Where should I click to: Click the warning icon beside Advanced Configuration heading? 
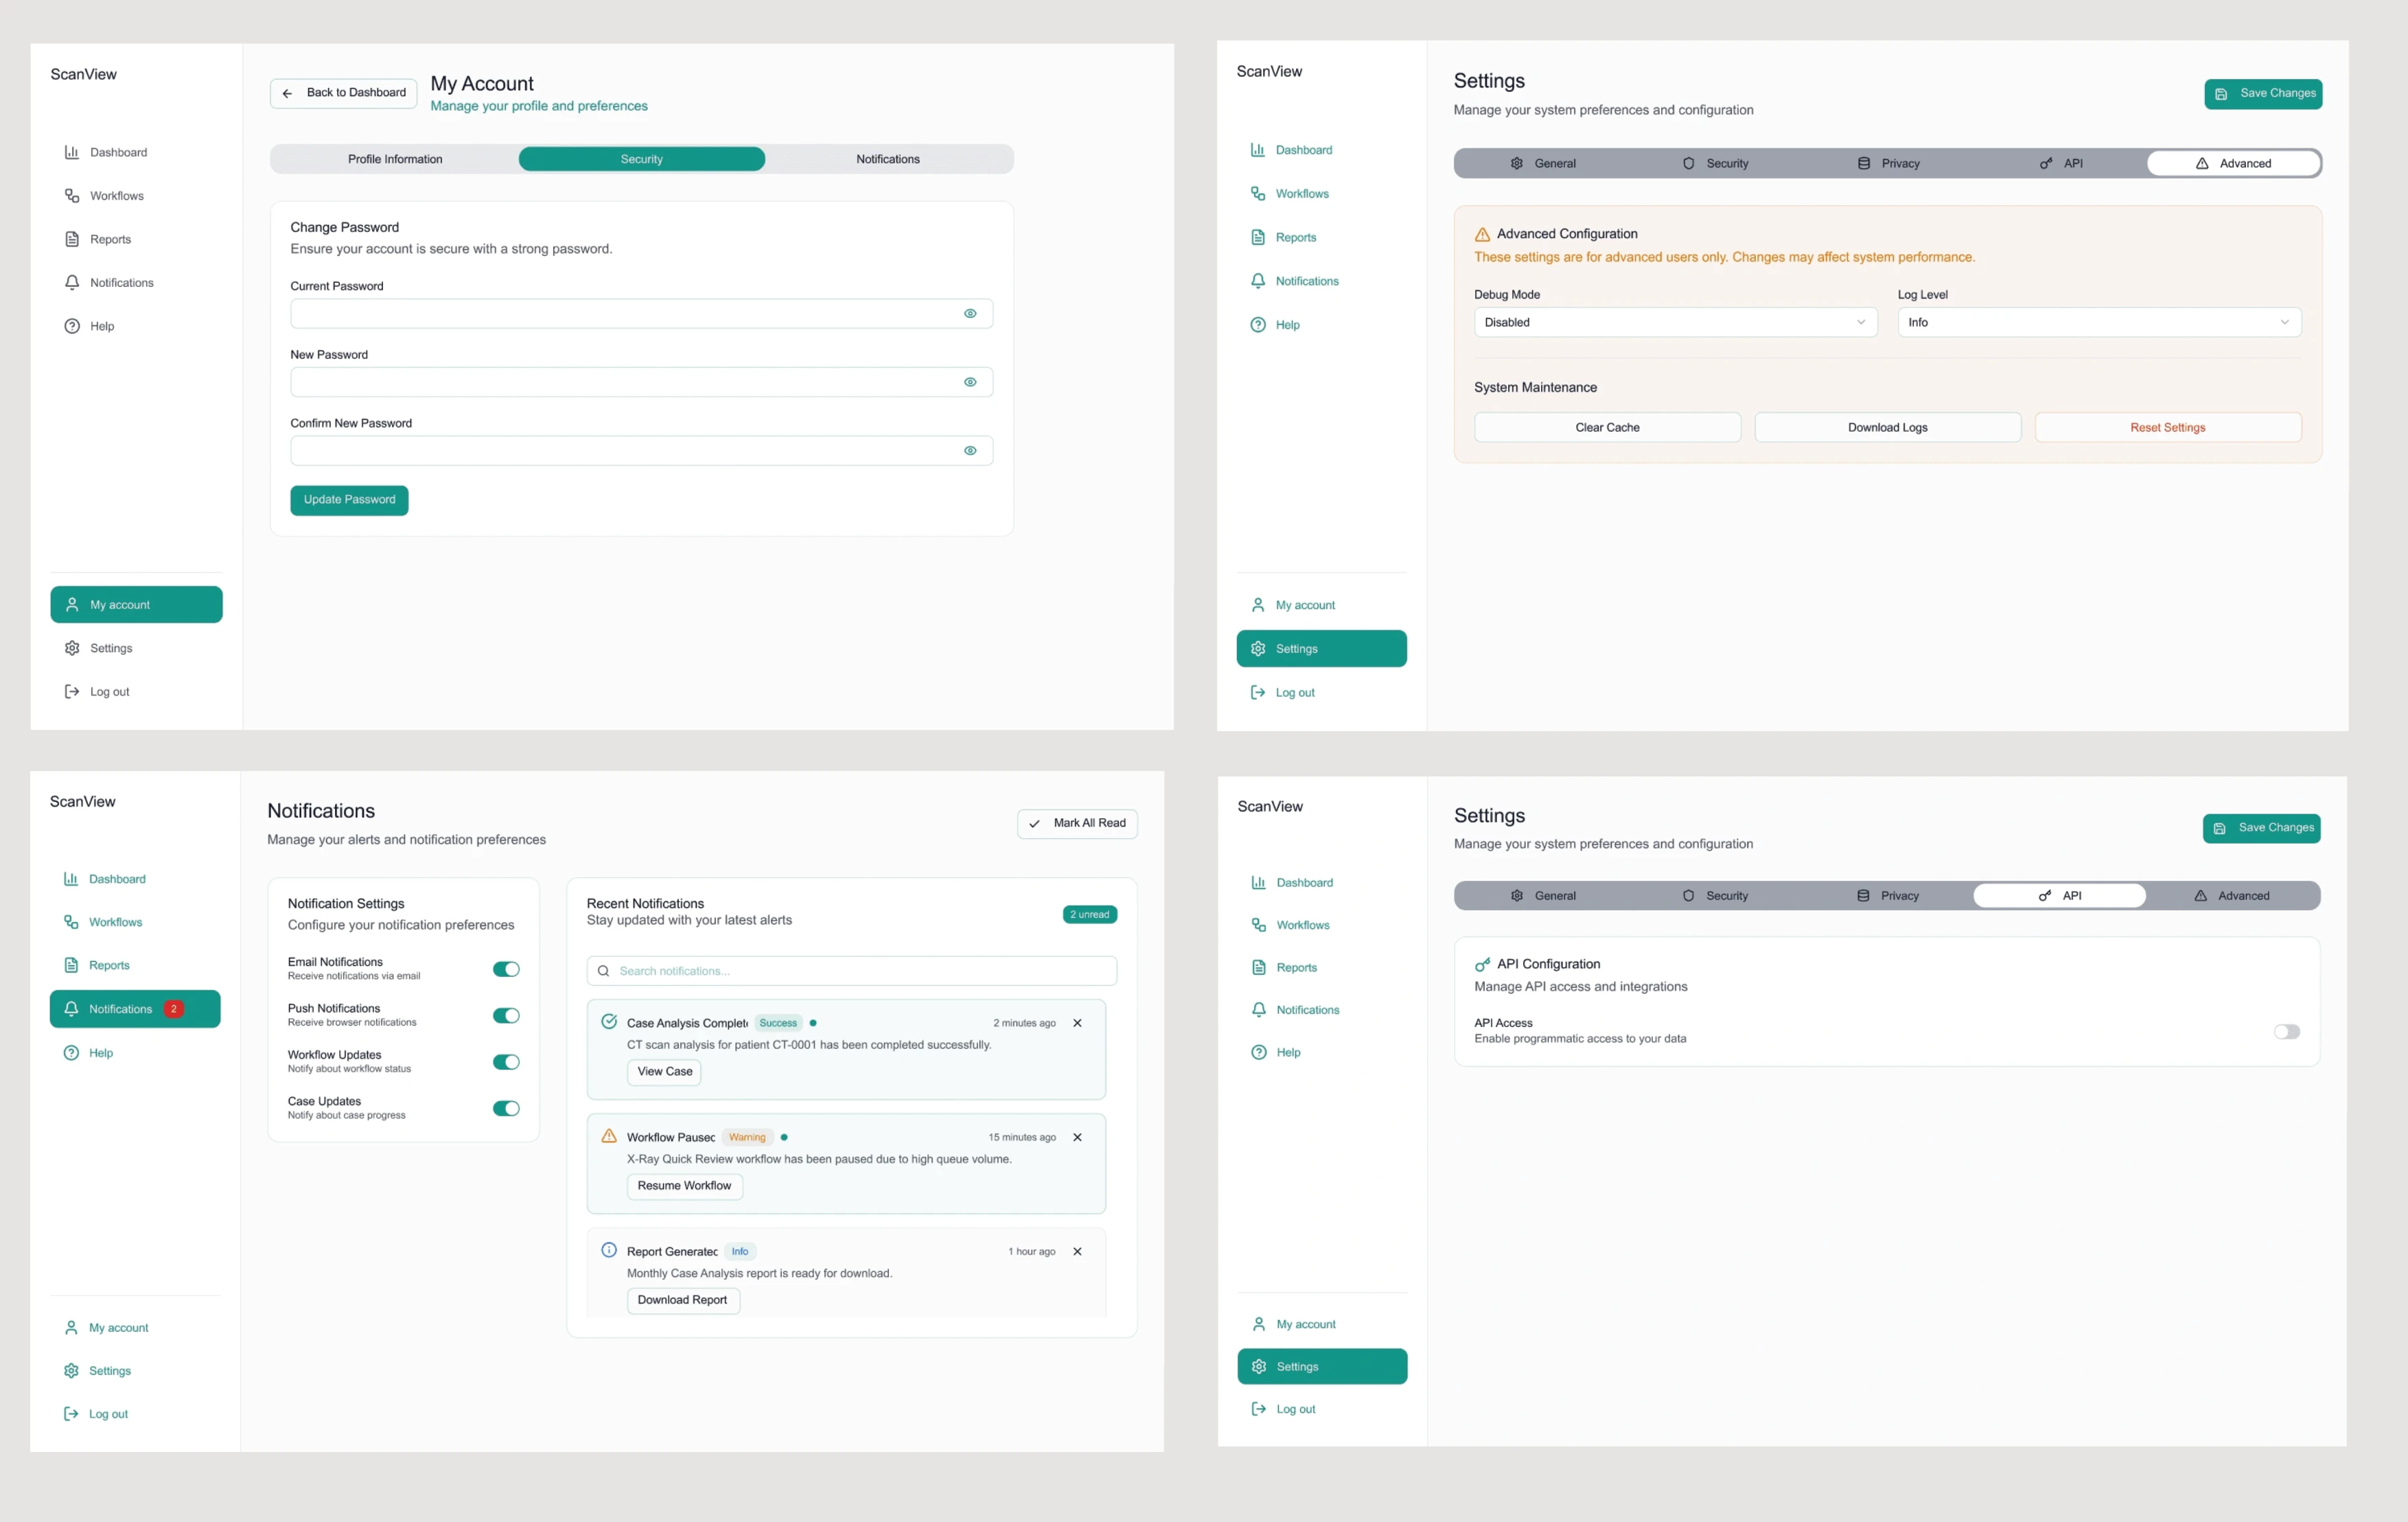coord(1482,234)
